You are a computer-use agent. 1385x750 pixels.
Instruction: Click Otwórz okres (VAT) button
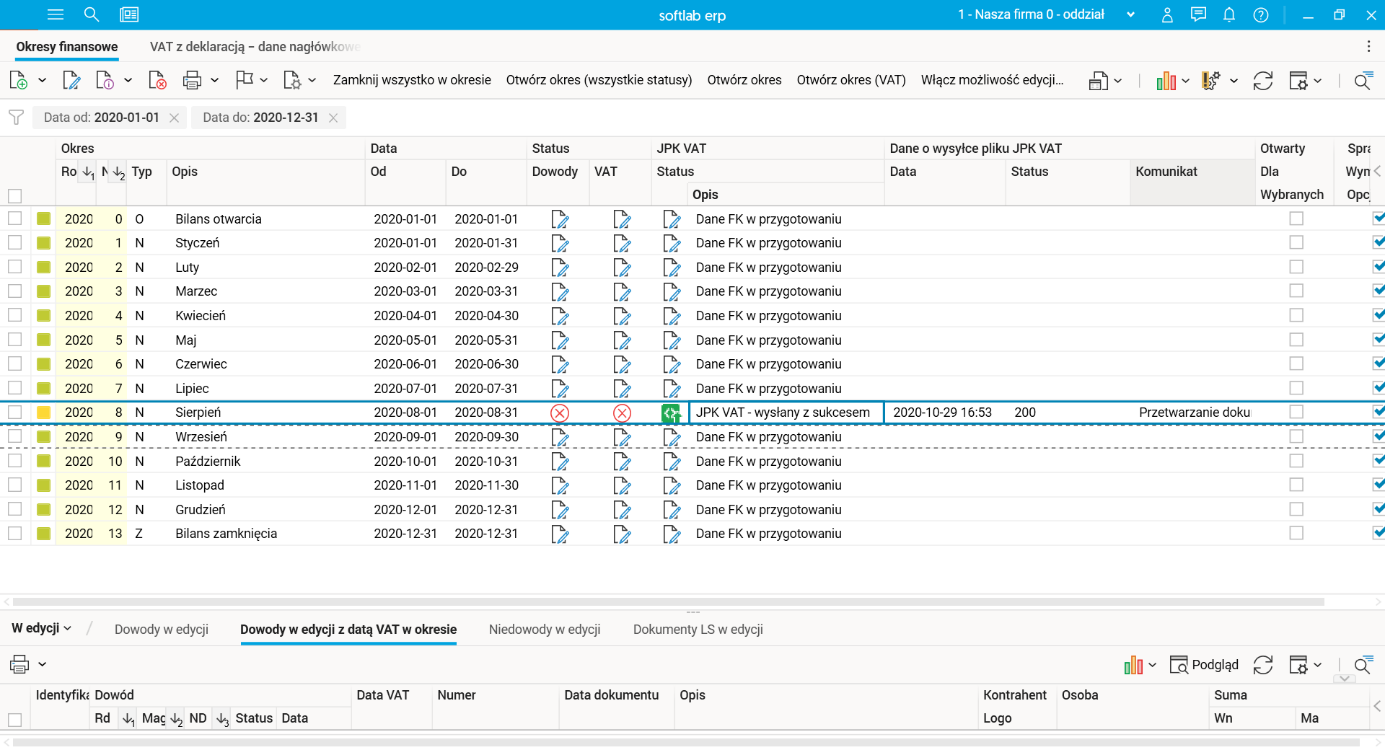(851, 80)
